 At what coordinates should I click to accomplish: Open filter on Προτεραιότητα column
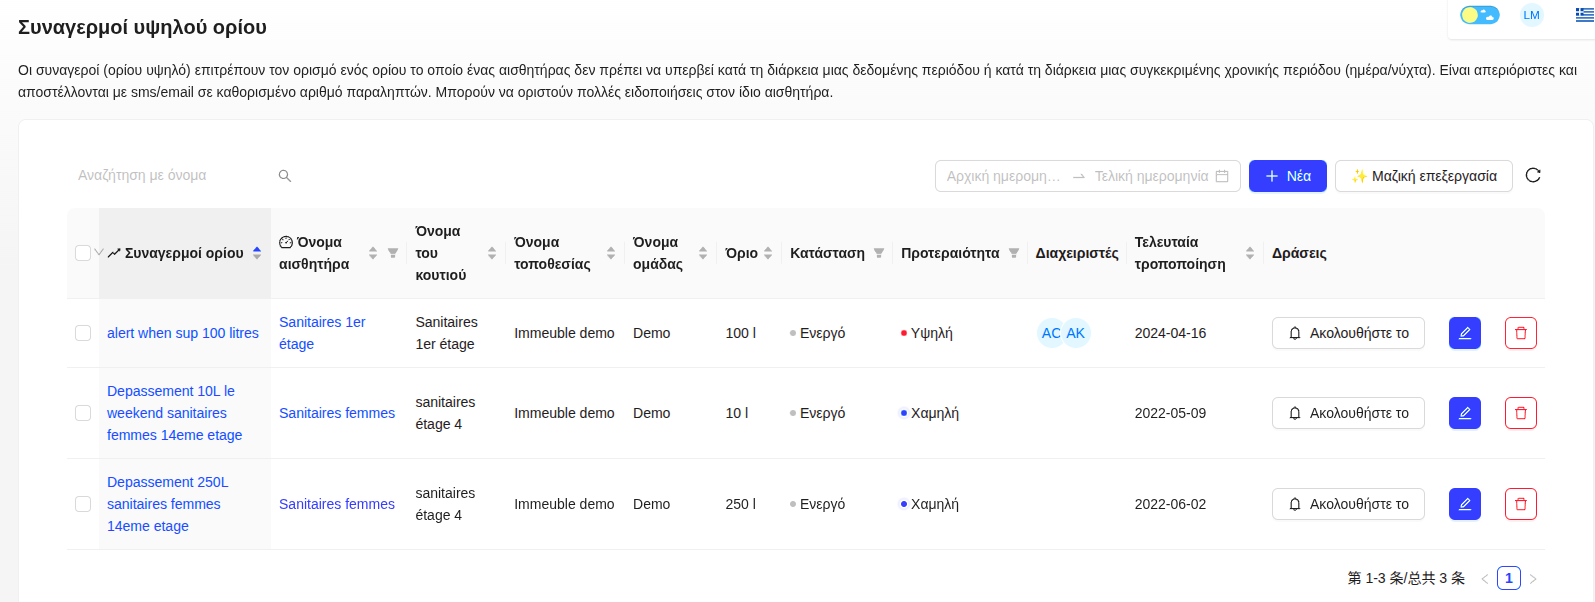(x=1014, y=253)
